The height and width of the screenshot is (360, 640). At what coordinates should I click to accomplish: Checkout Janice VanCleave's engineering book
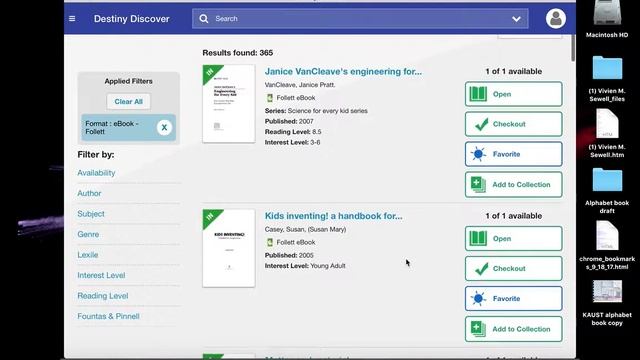pos(513,124)
